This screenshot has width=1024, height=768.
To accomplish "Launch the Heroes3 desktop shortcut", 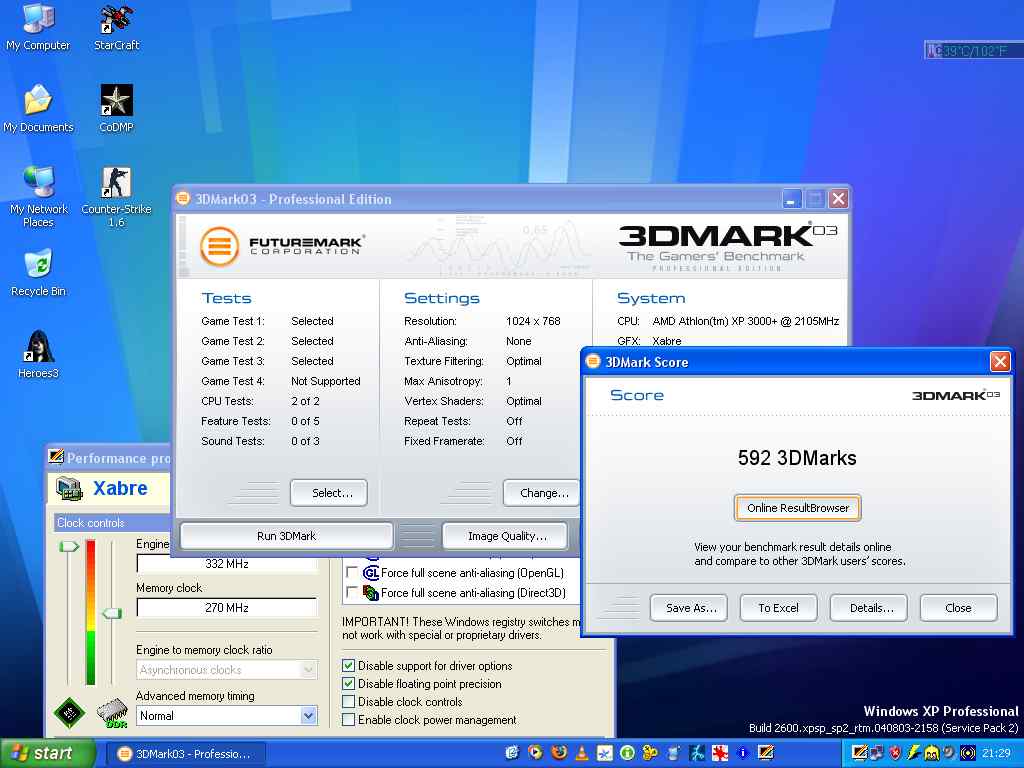I will click(39, 355).
